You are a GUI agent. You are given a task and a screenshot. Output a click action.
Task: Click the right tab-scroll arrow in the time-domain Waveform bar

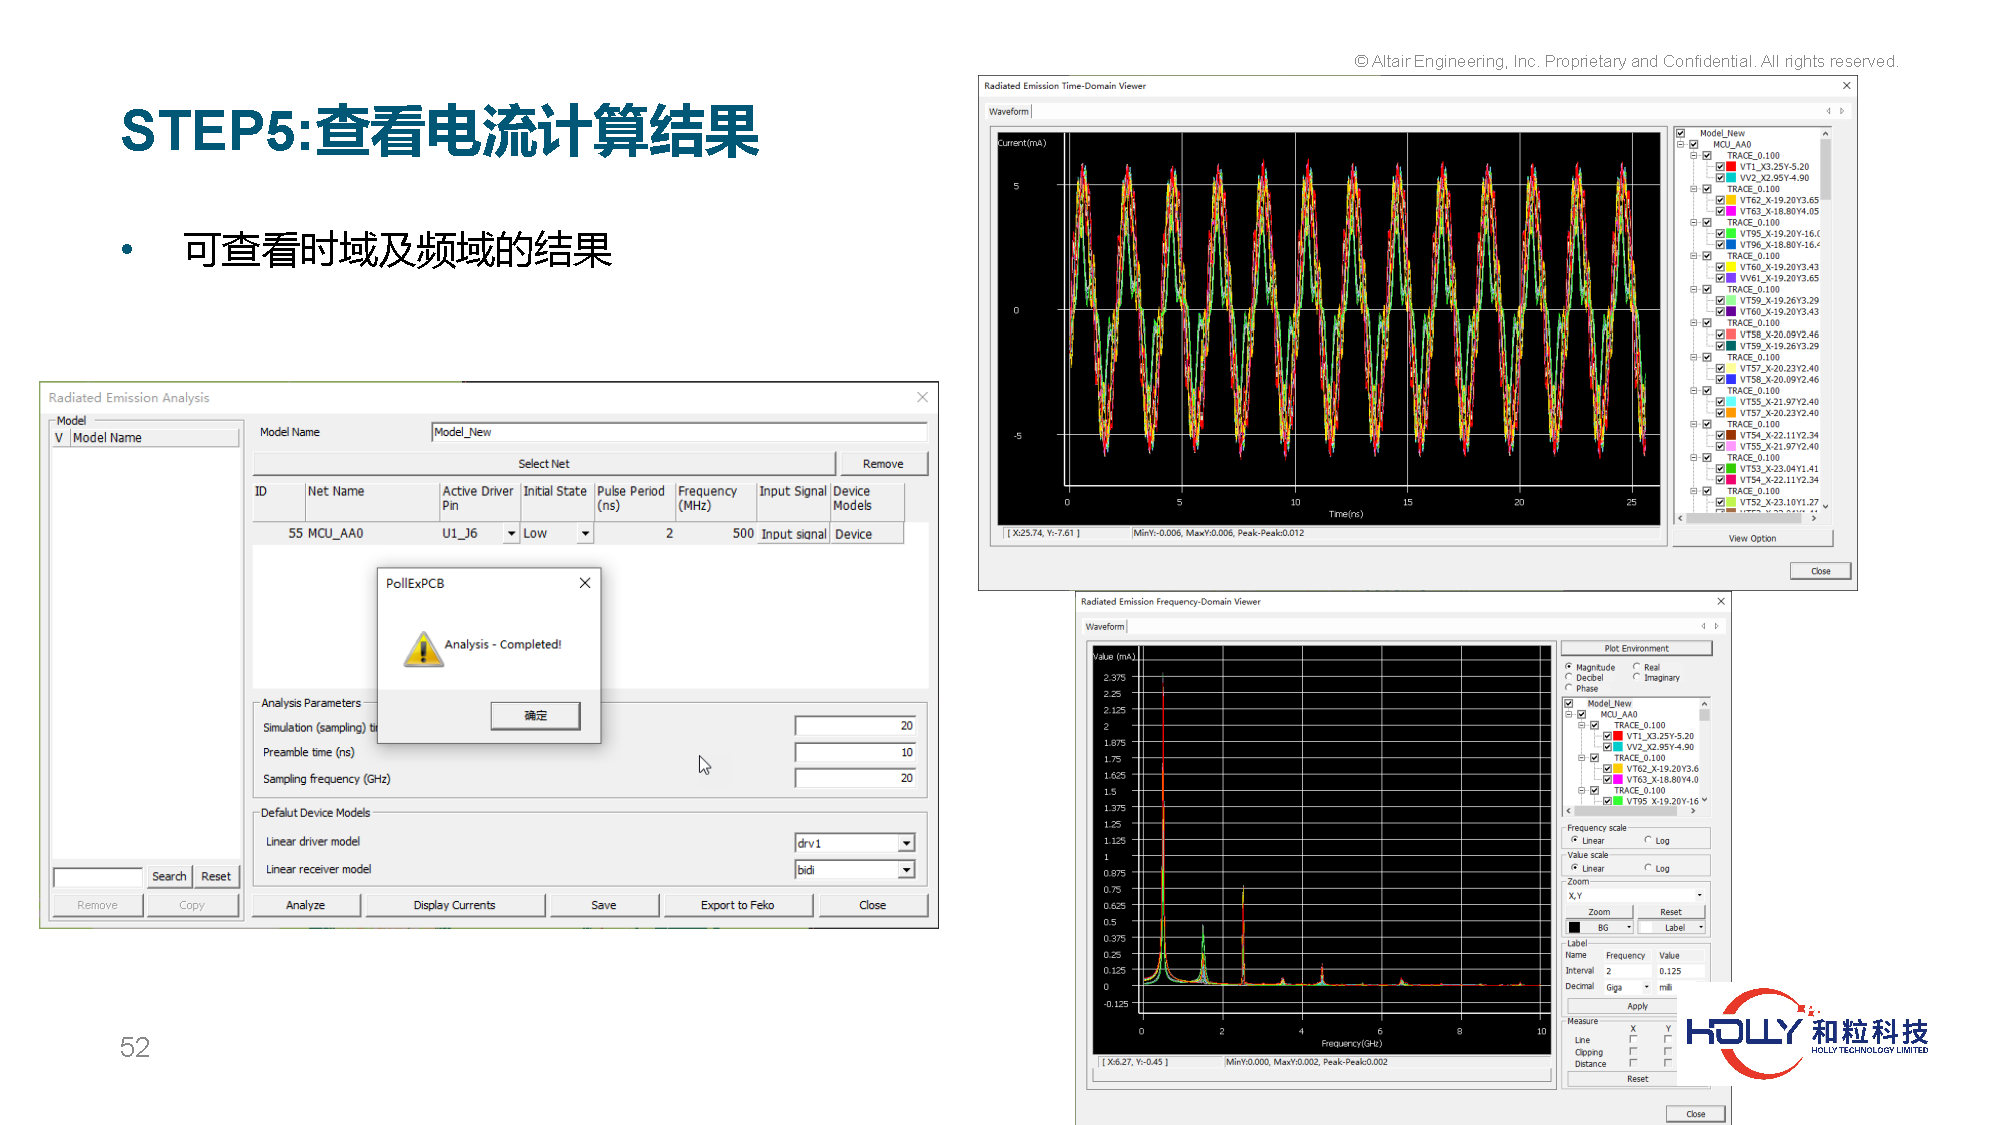pyautogui.click(x=1842, y=111)
